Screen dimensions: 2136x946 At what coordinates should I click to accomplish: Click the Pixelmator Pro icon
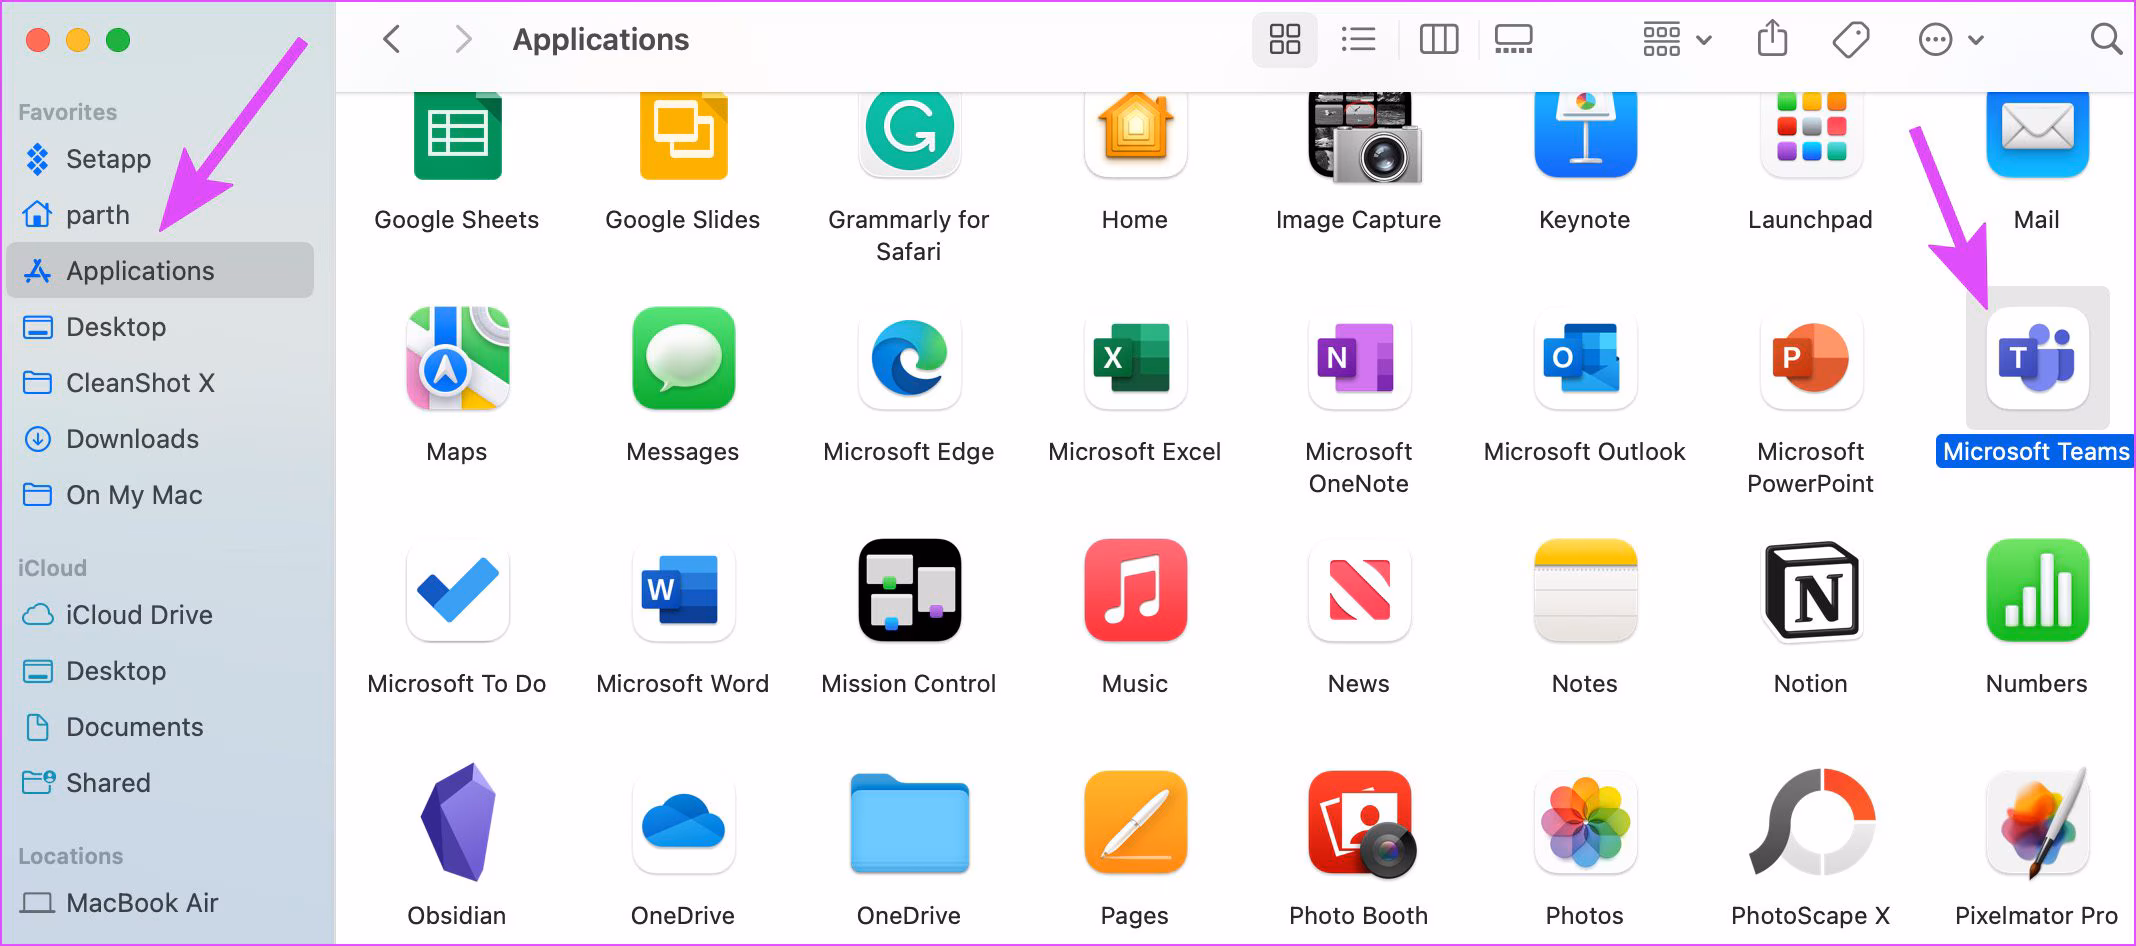[x=2039, y=822]
